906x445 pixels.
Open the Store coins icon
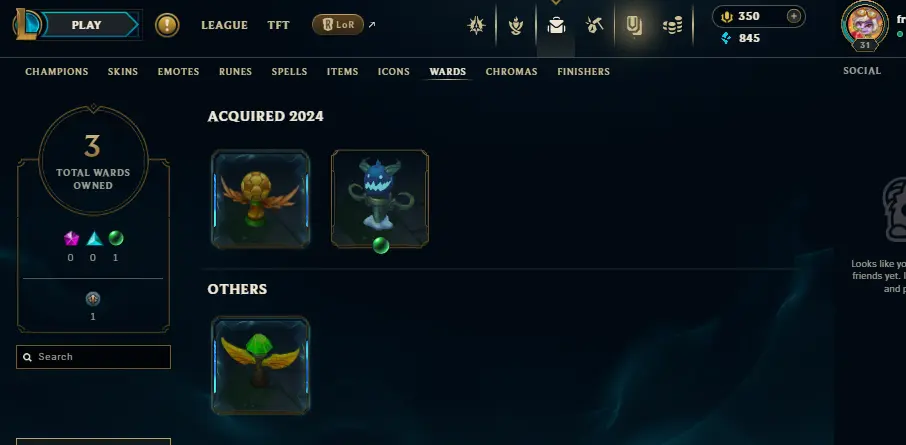(x=672, y=25)
